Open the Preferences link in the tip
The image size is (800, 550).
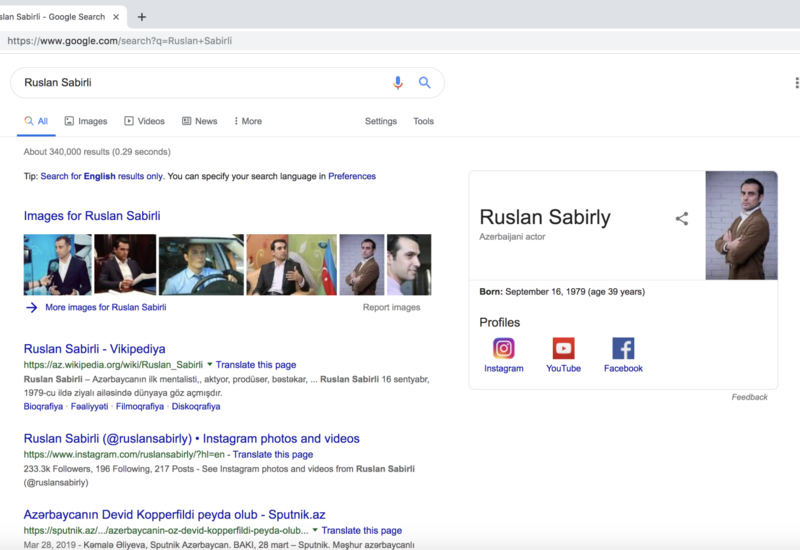pyautogui.click(x=352, y=176)
